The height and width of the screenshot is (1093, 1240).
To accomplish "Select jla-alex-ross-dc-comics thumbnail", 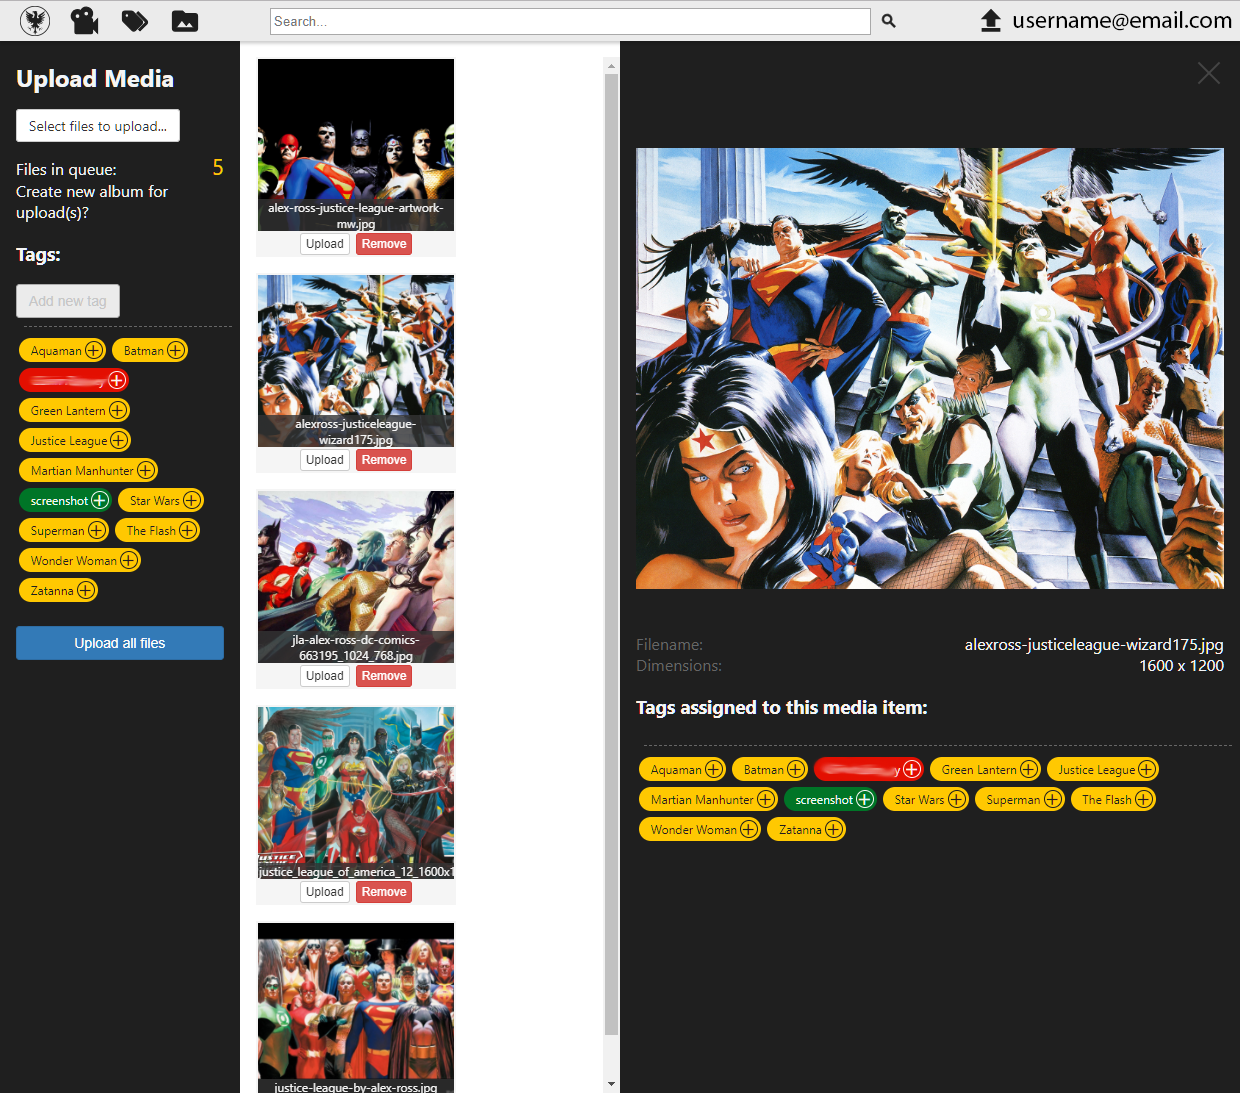I will tap(356, 576).
